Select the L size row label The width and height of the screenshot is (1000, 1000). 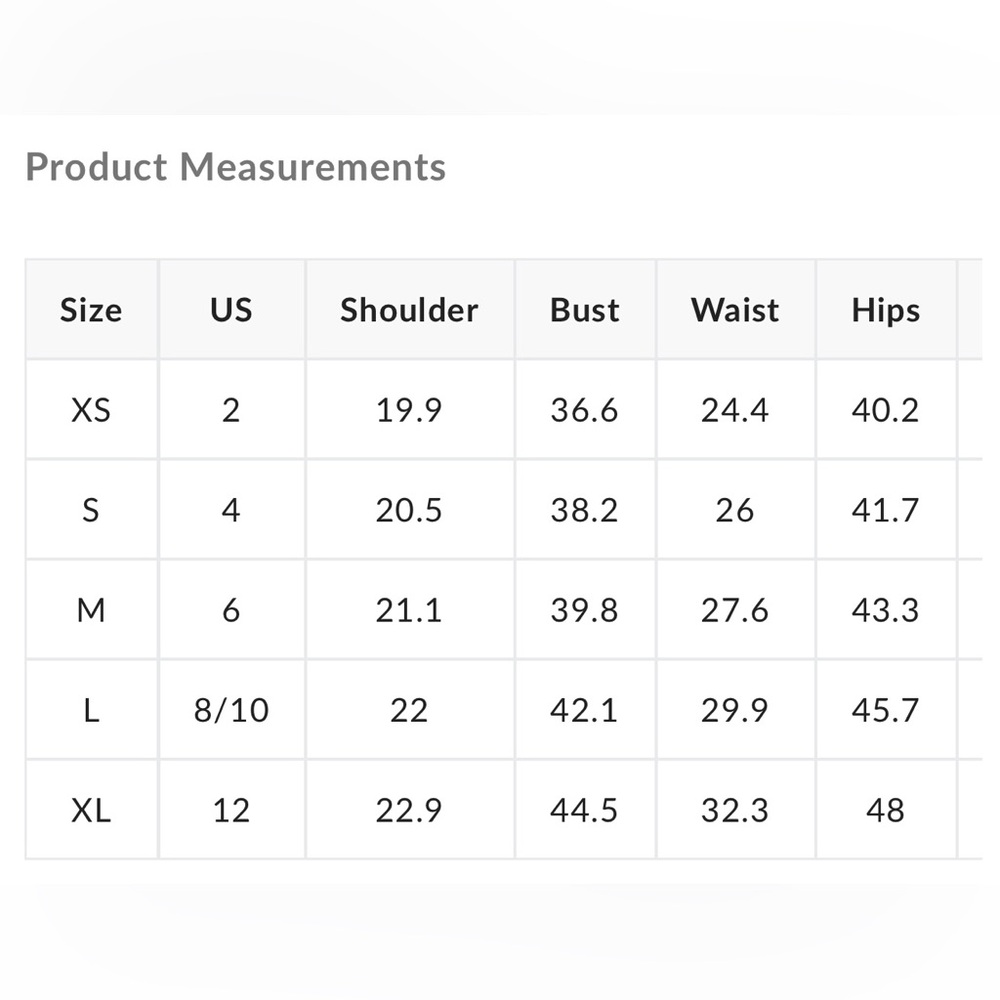click(91, 710)
